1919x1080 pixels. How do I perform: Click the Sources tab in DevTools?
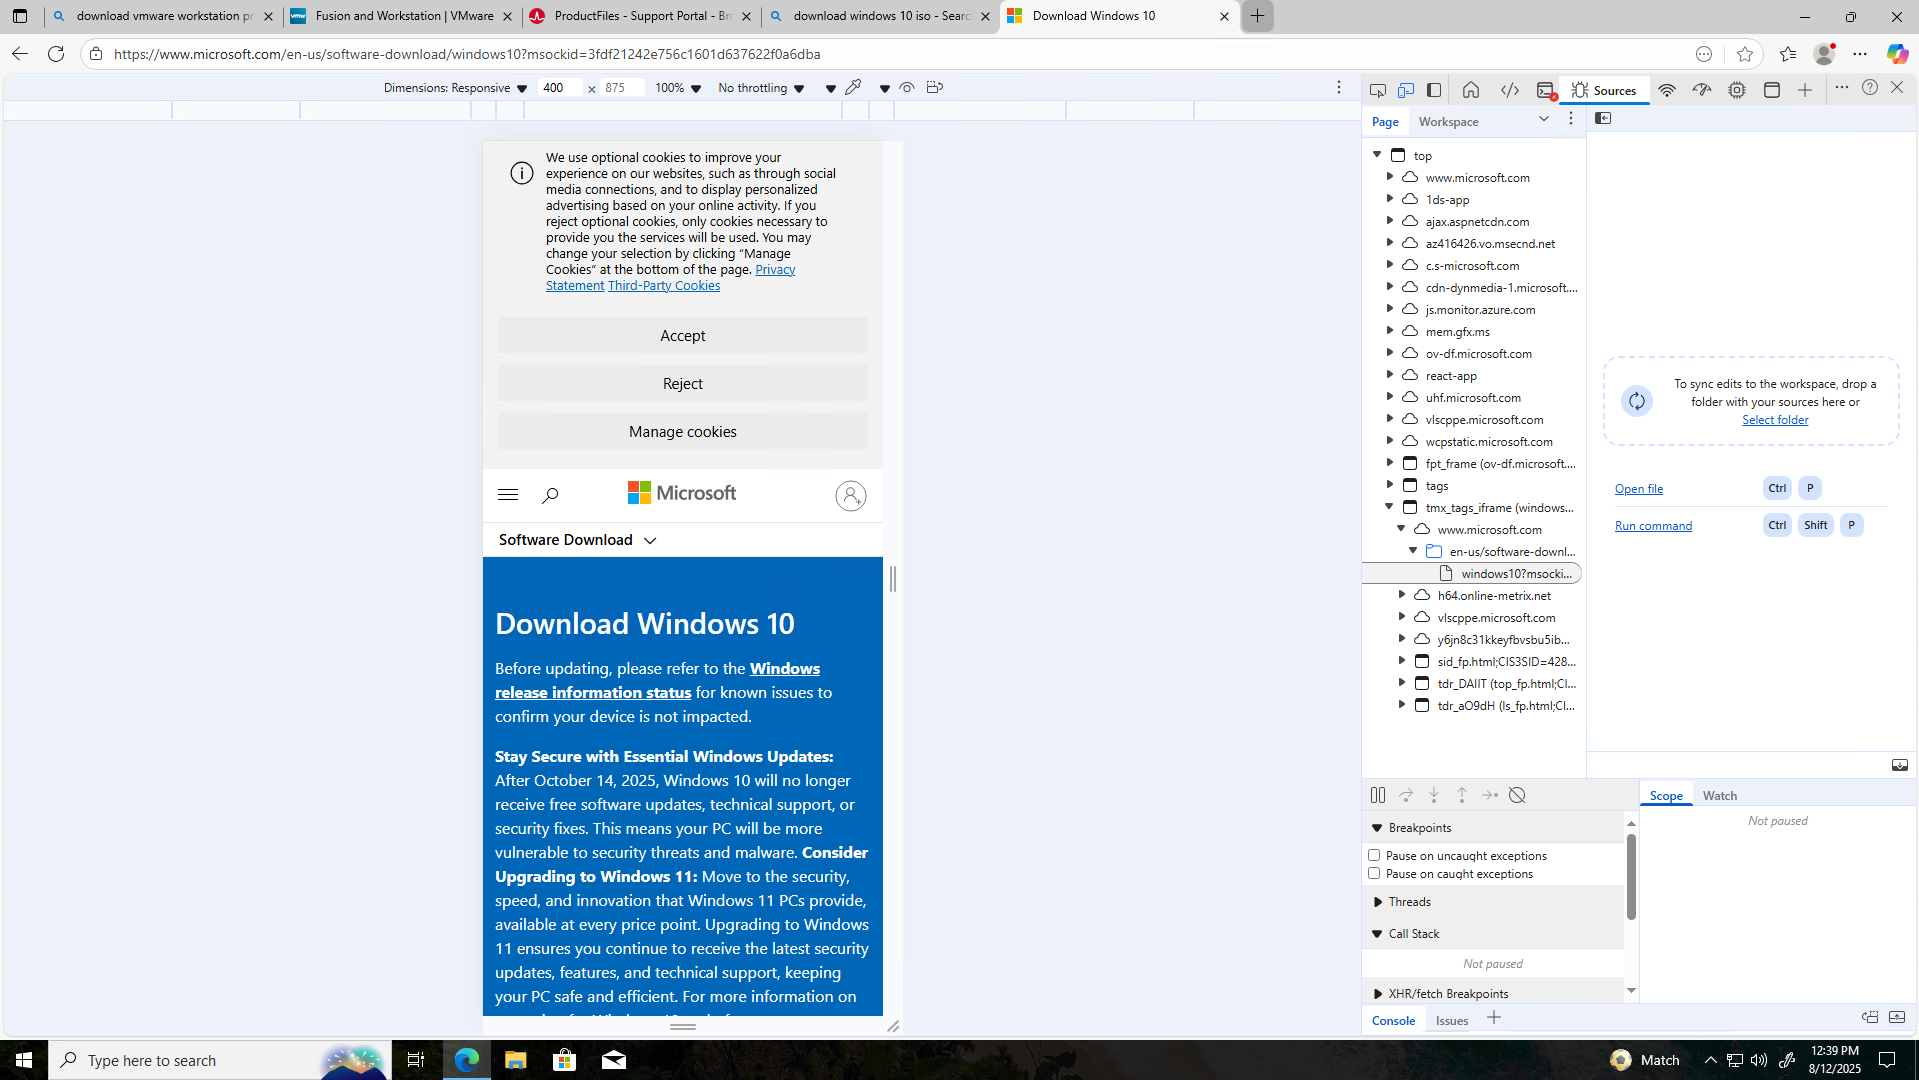coord(1604,90)
